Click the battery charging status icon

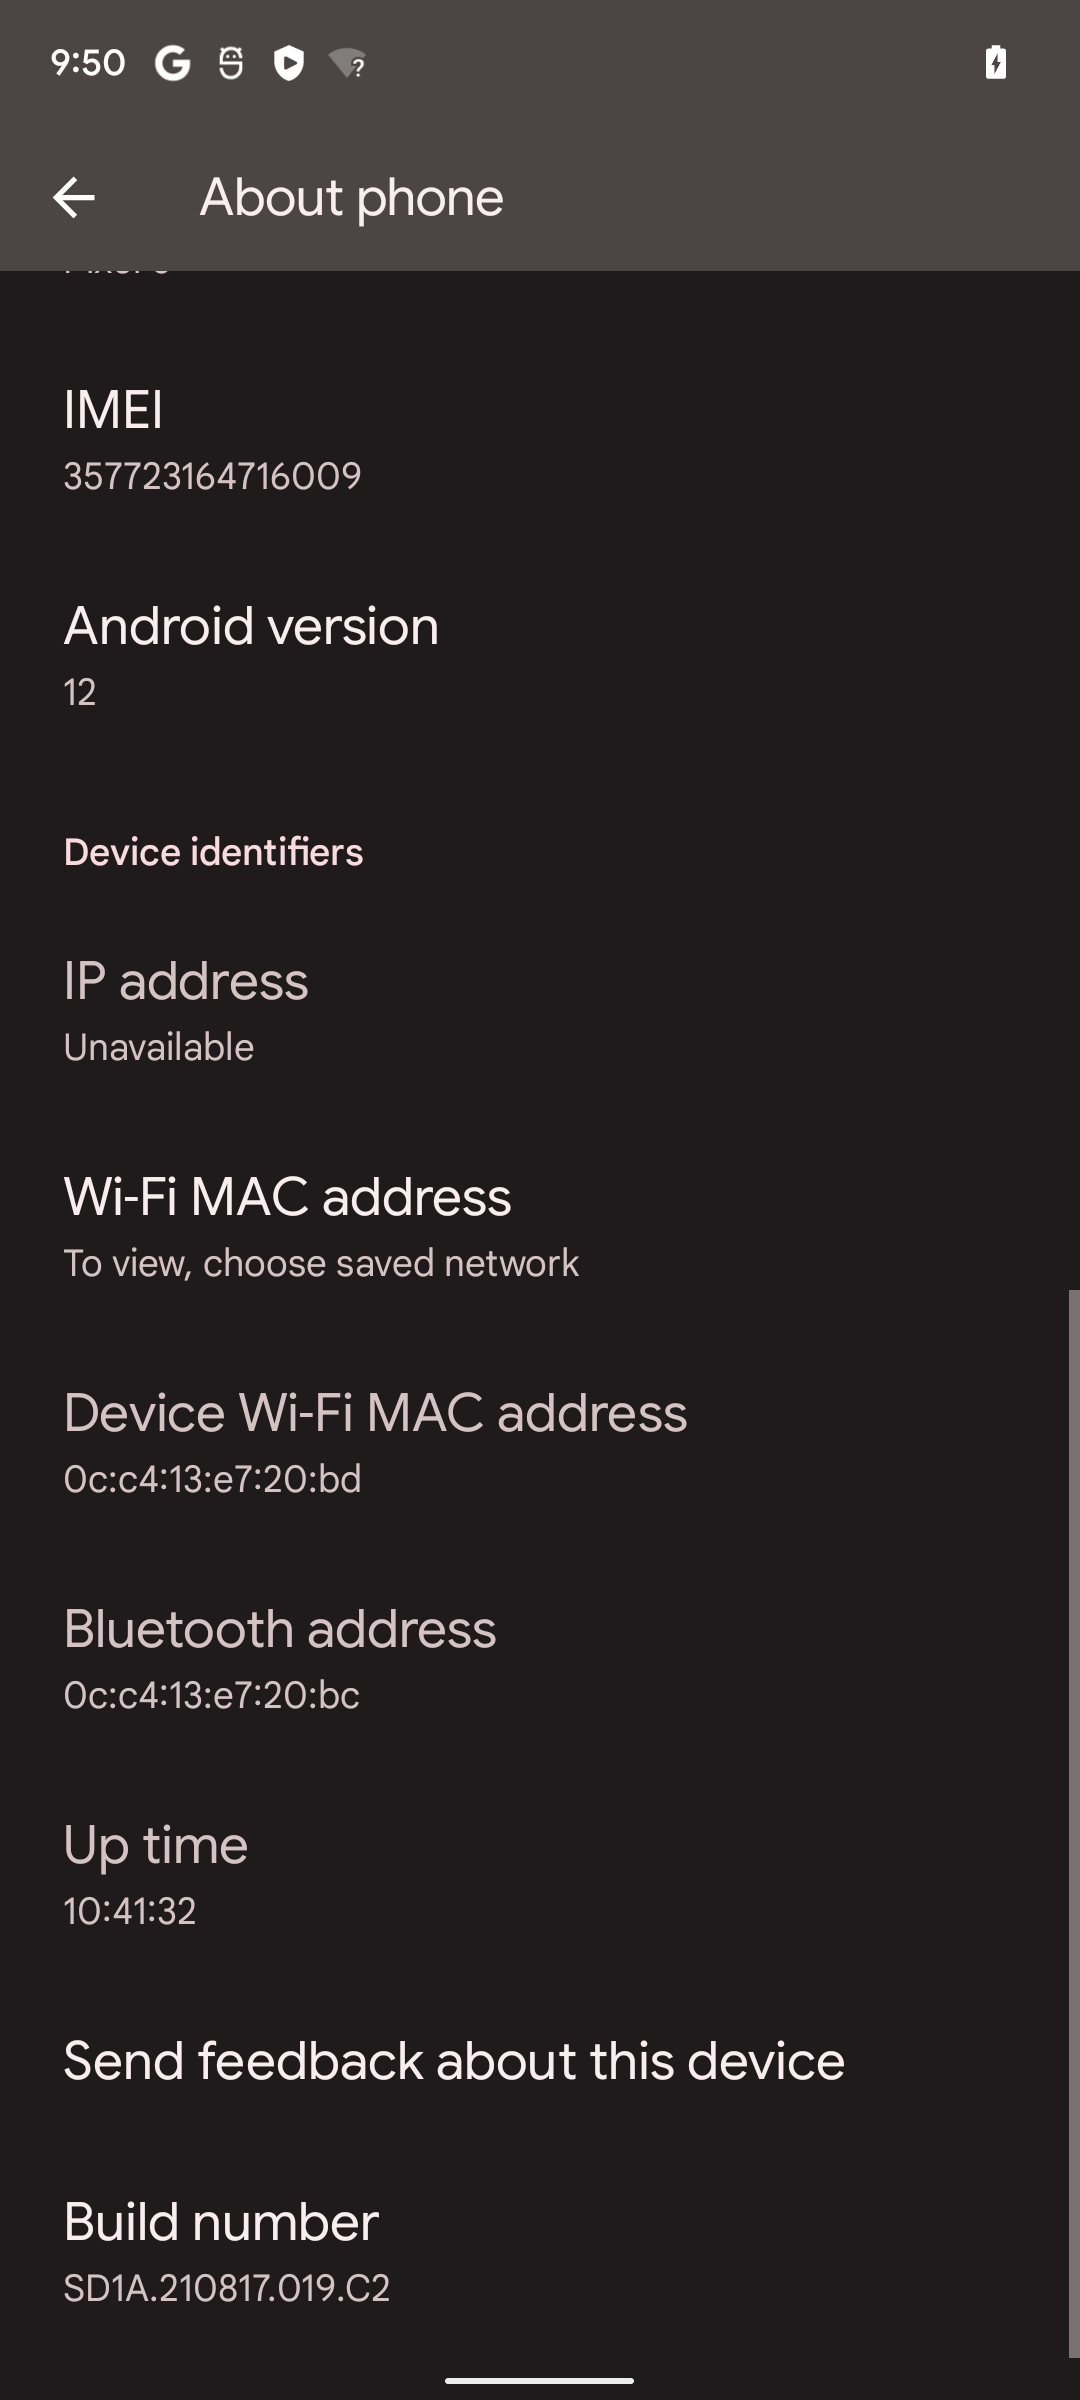click(996, 64)
